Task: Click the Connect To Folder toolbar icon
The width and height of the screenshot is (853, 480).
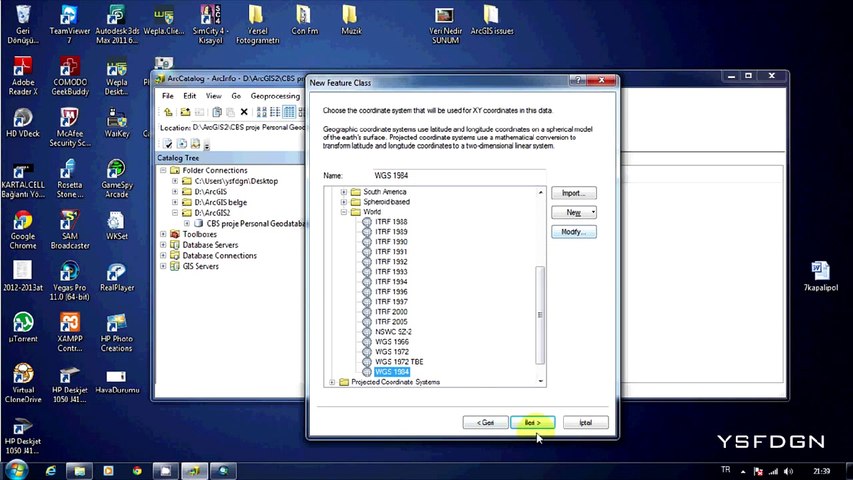Action: [184, 112]
